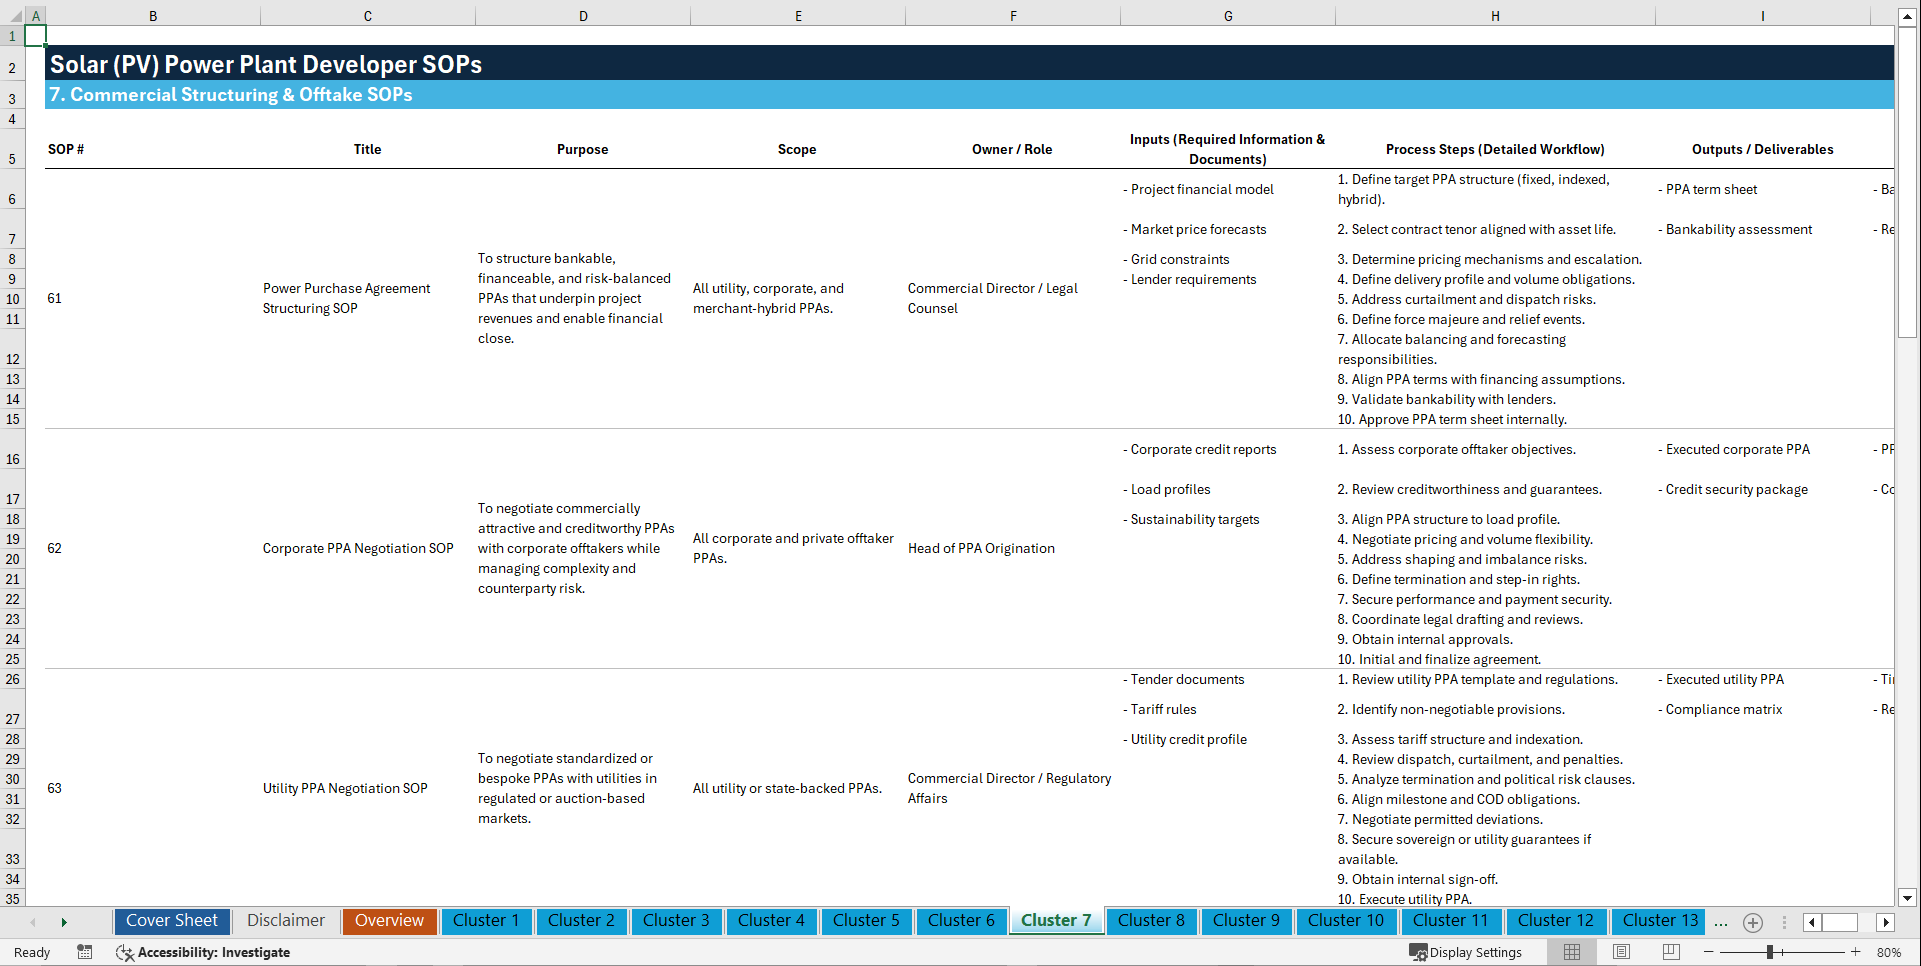This screenshot has width=1921, height=966.
Task: Switch to the Disclaimer tab
Action: pos(285,921)
